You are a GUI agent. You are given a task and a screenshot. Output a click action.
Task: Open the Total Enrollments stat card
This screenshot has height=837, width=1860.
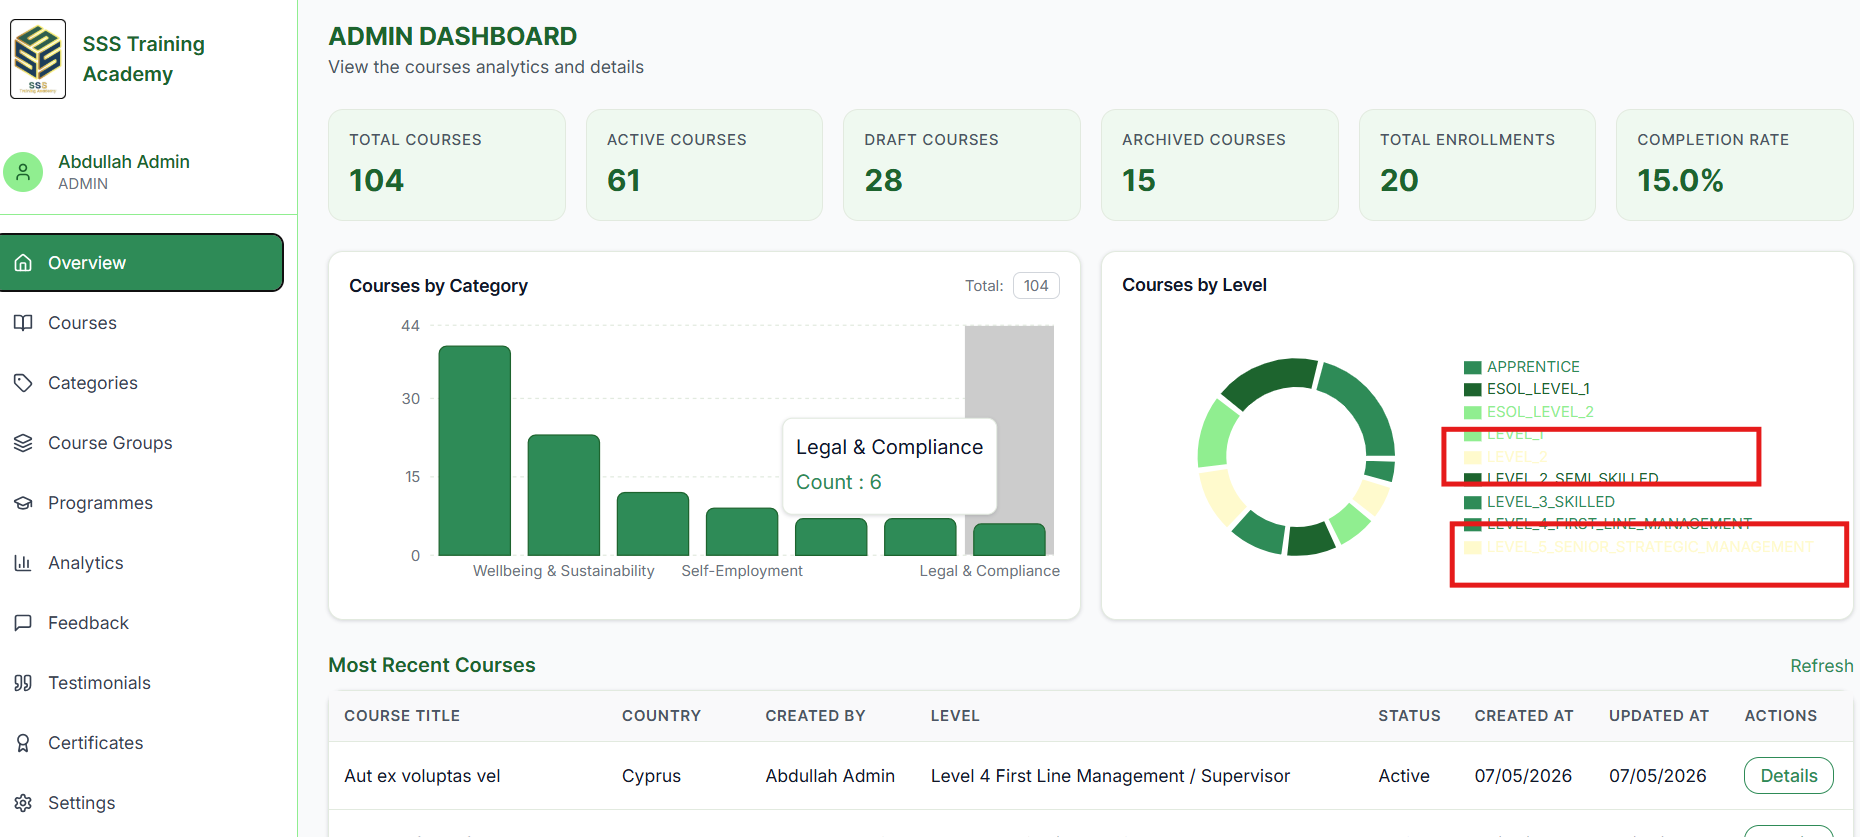click(1477, 165)
